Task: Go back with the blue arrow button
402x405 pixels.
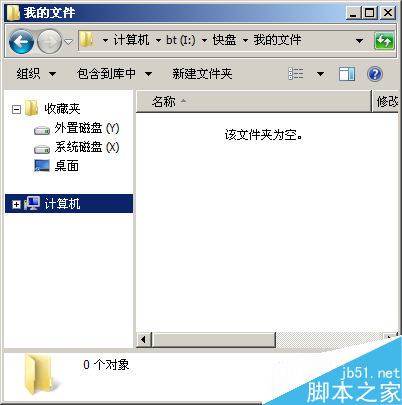Action: [x=21, y=41]
